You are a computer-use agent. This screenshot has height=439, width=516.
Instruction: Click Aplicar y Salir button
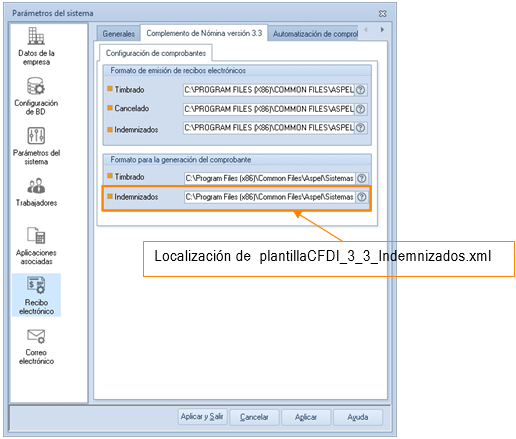(202, 417)
